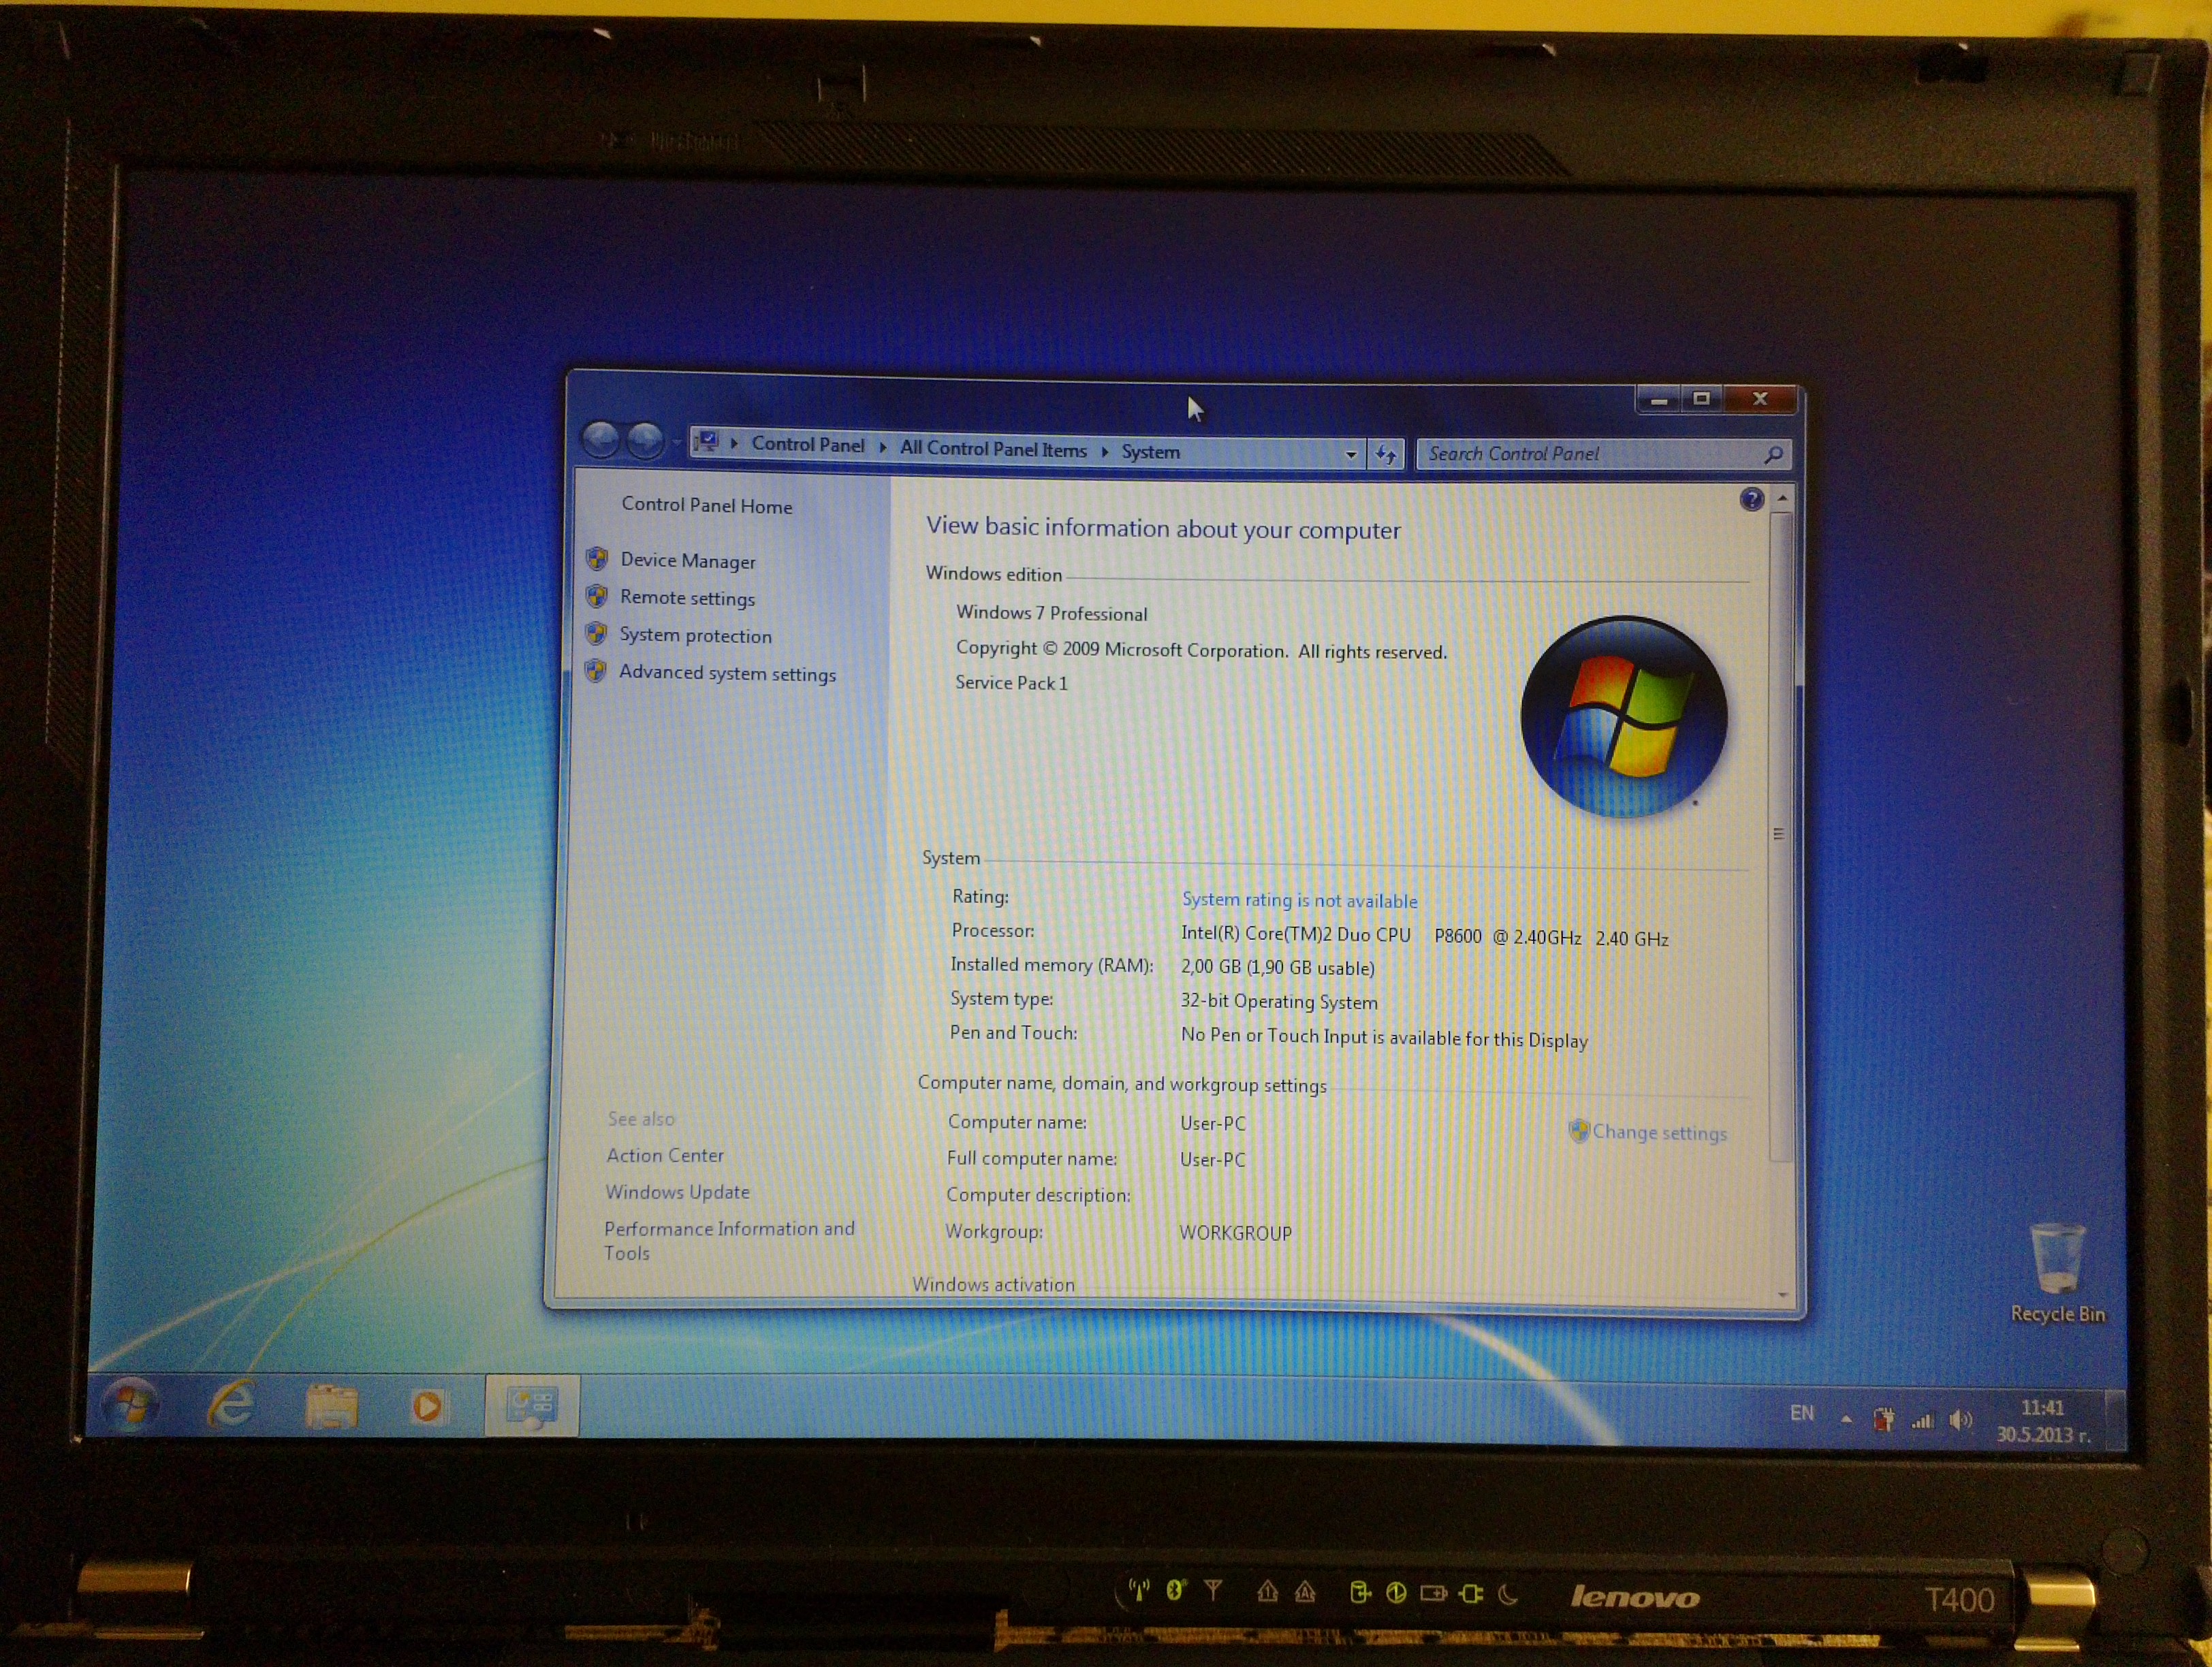Viewport: 2212px width, 1667px height.
Task: Click the network signal icon in tray
Action: pyautogui.click(x=1922, y=1420)
